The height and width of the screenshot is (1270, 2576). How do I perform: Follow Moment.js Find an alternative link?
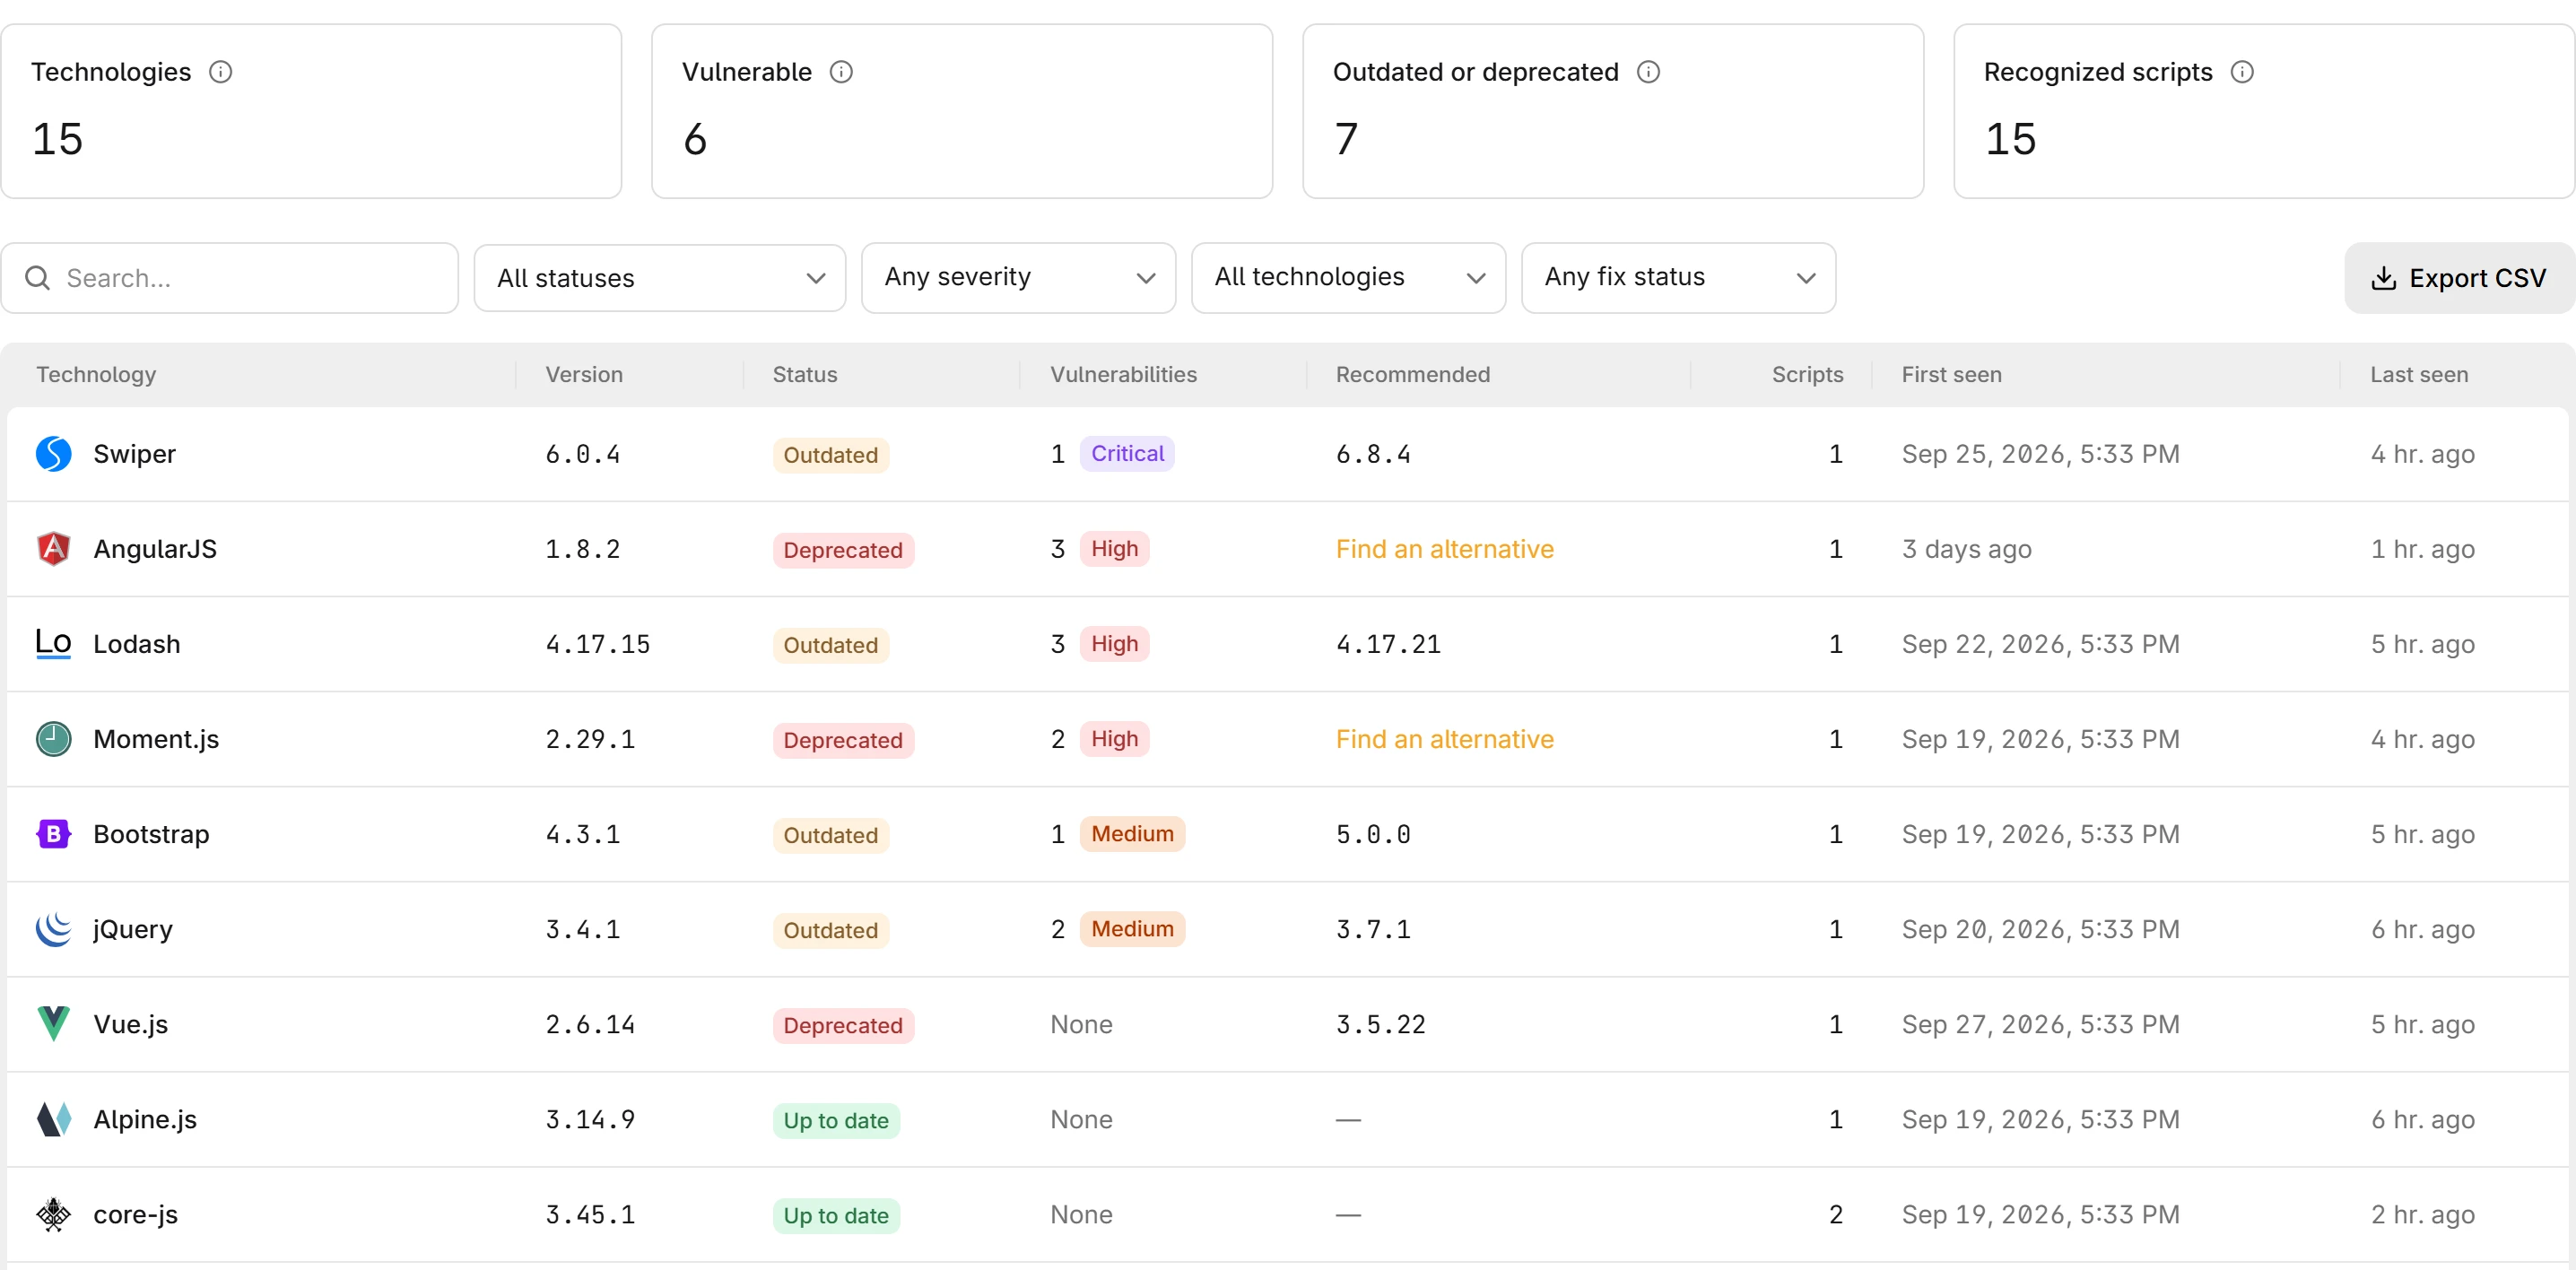click(x=1445, y=739)
